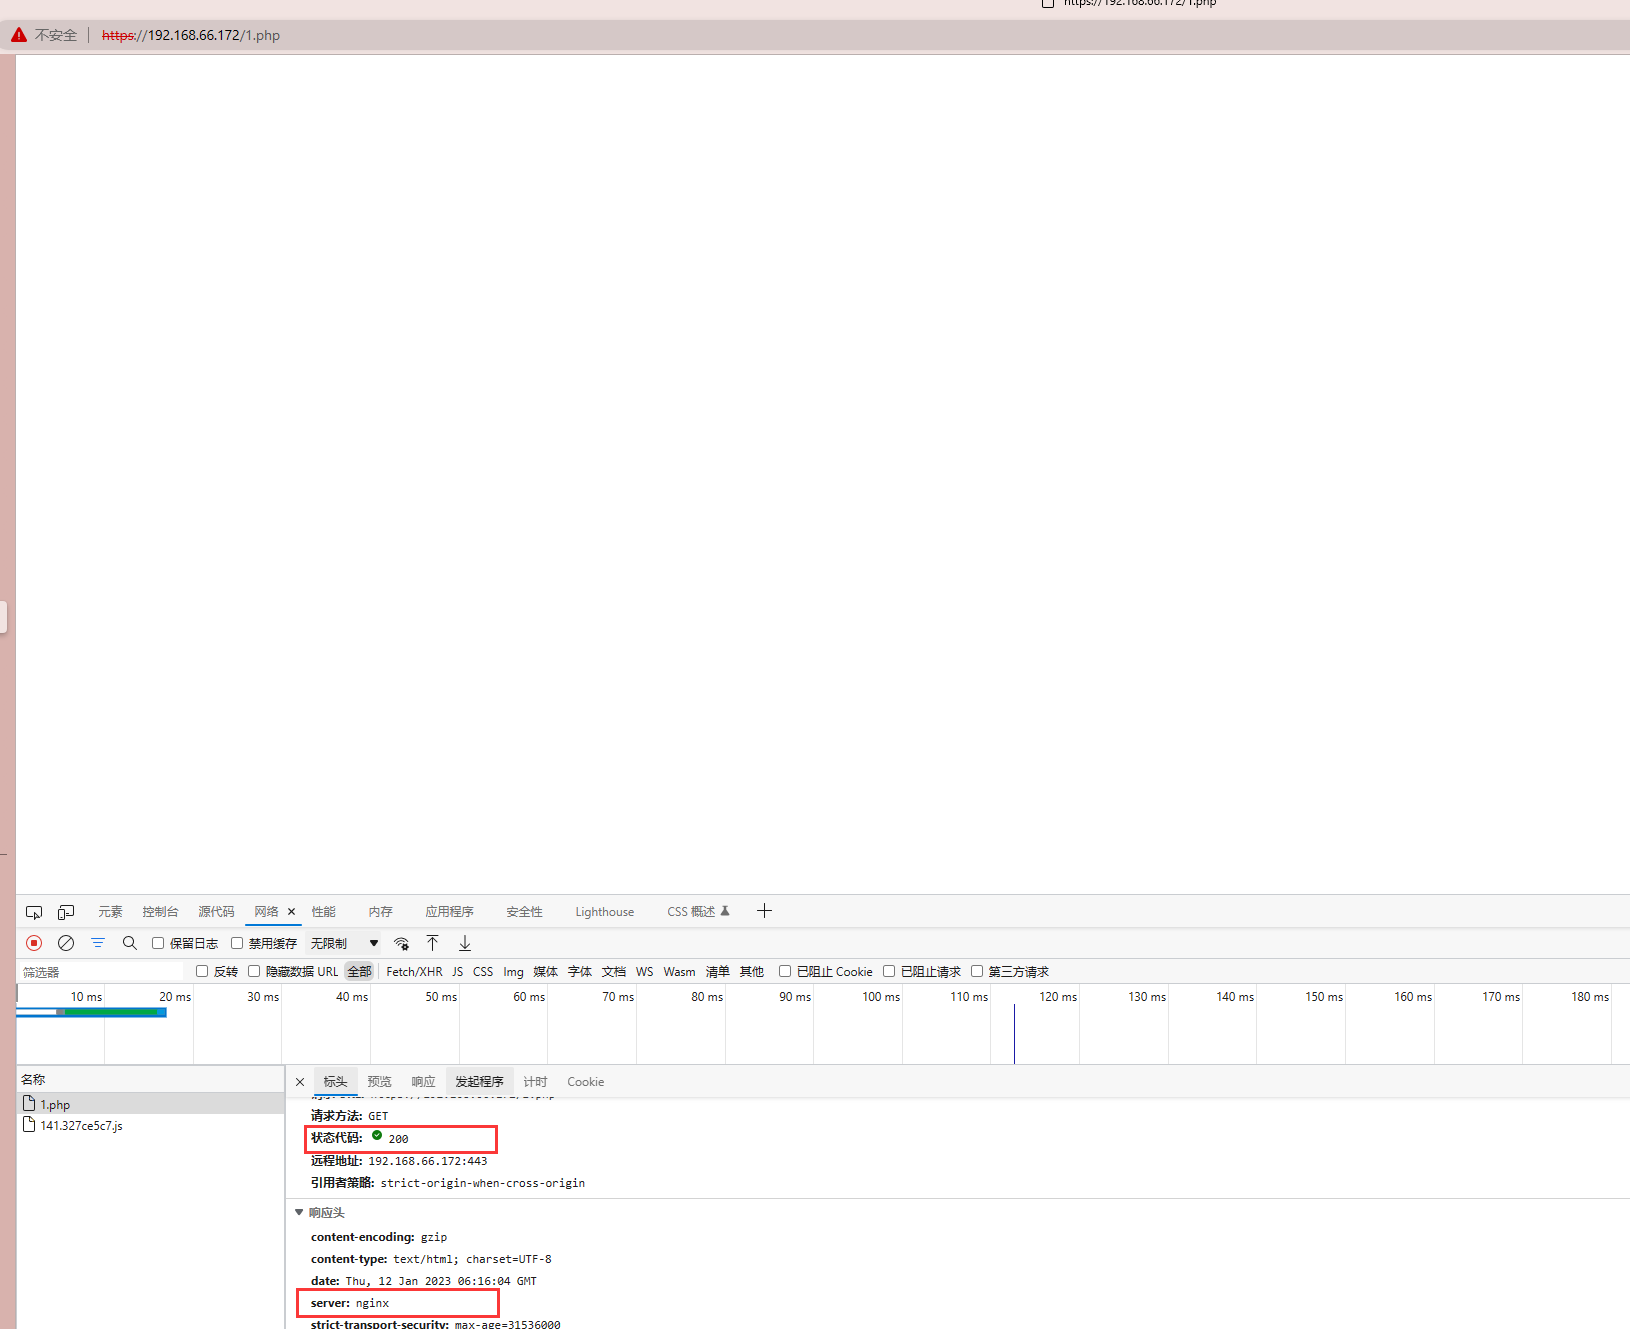Filter requests by WS type

[x=644, y=971]
